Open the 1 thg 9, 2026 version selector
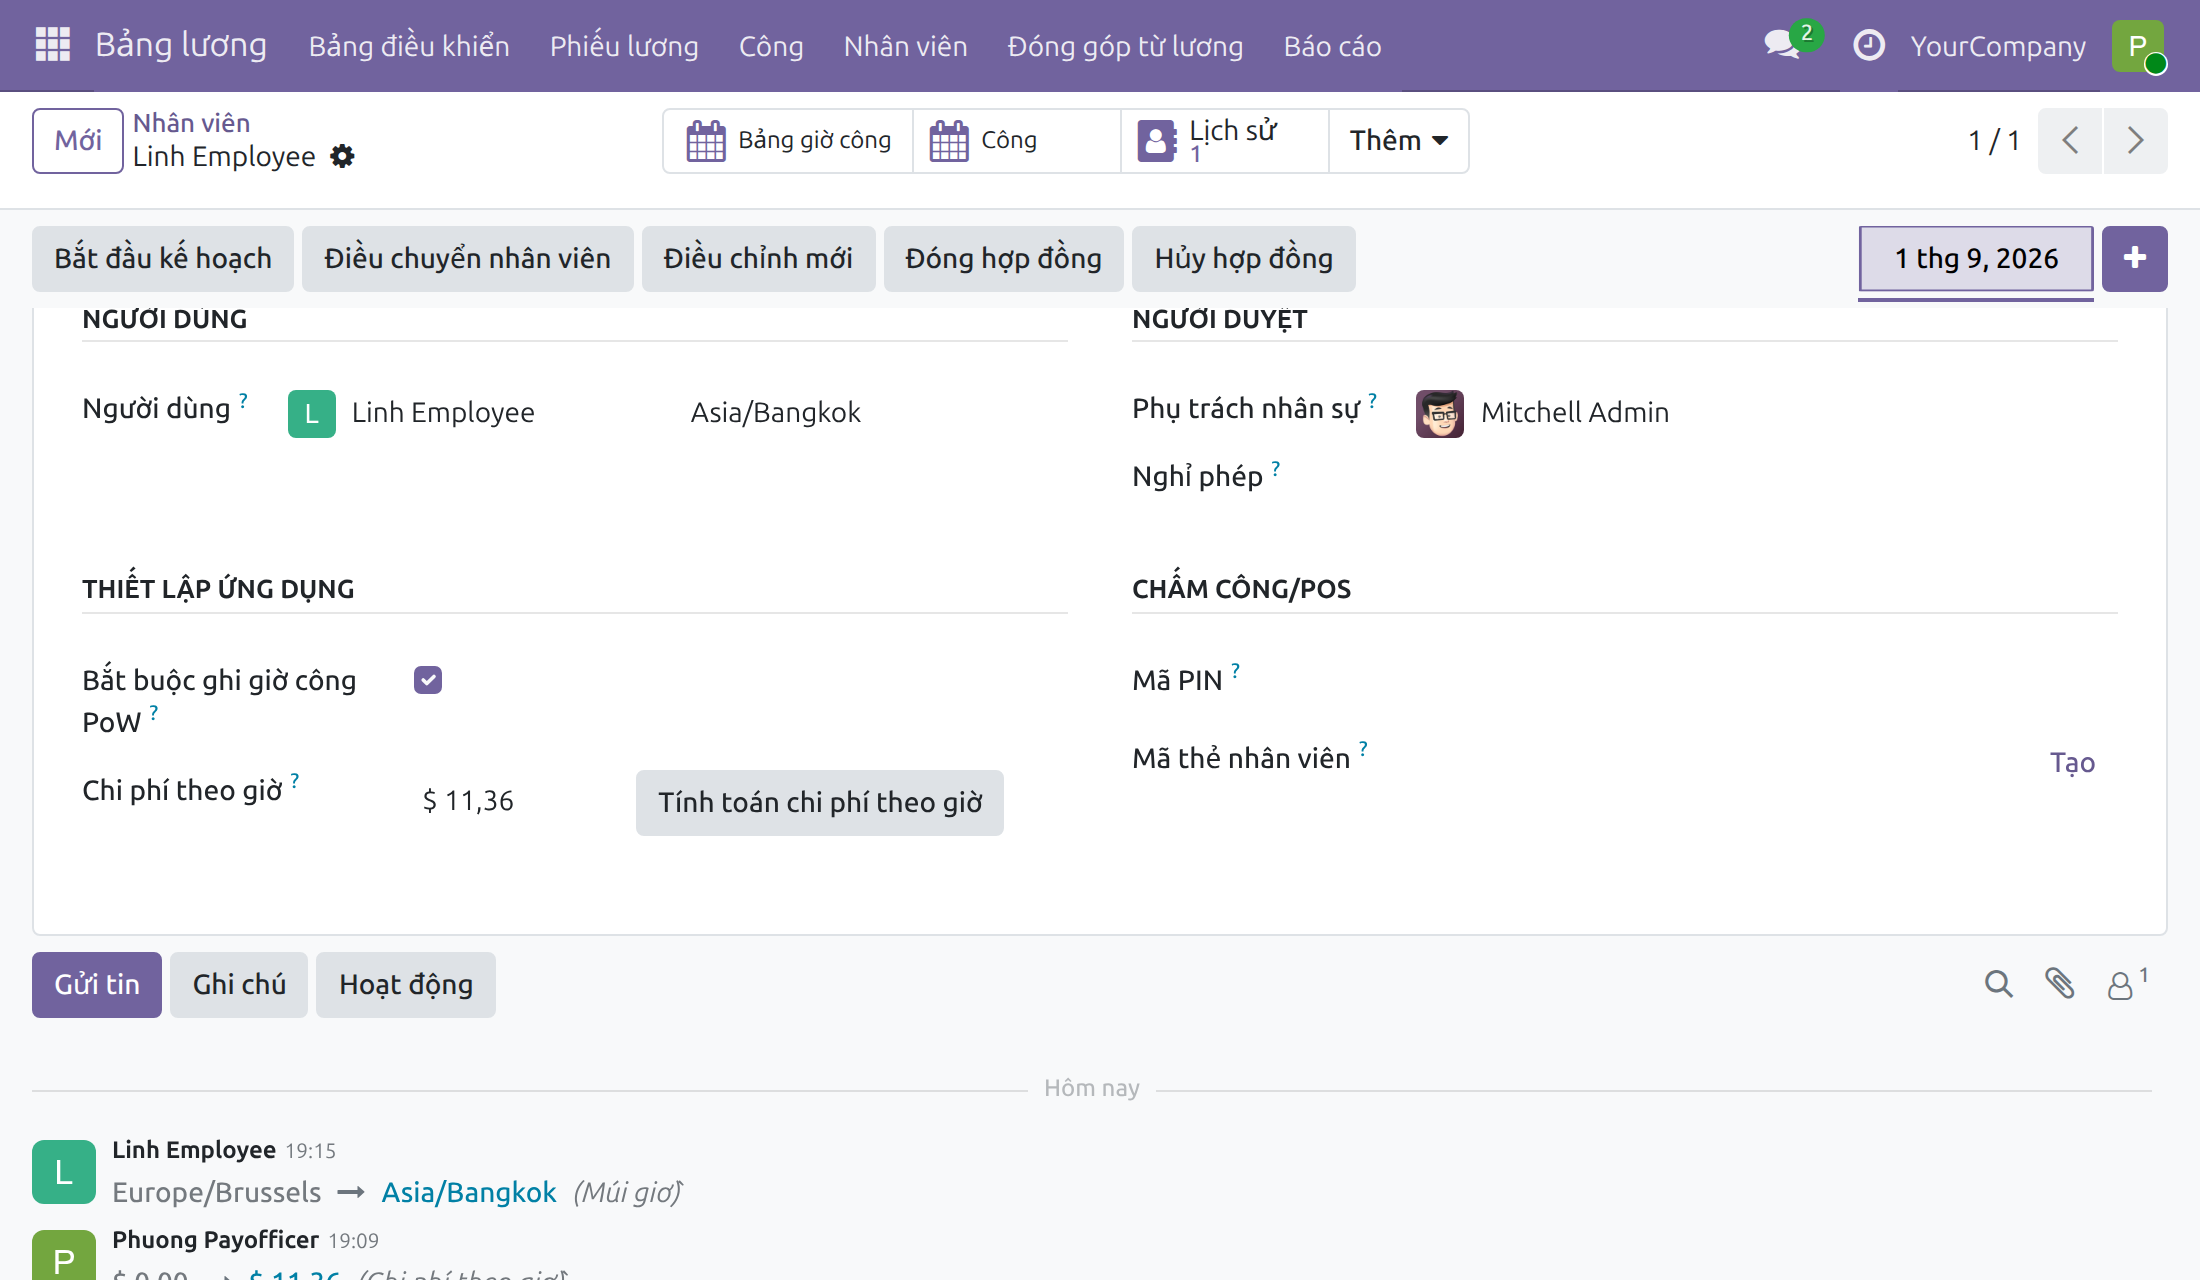 pyautogui.click(x=1976, y=259)
